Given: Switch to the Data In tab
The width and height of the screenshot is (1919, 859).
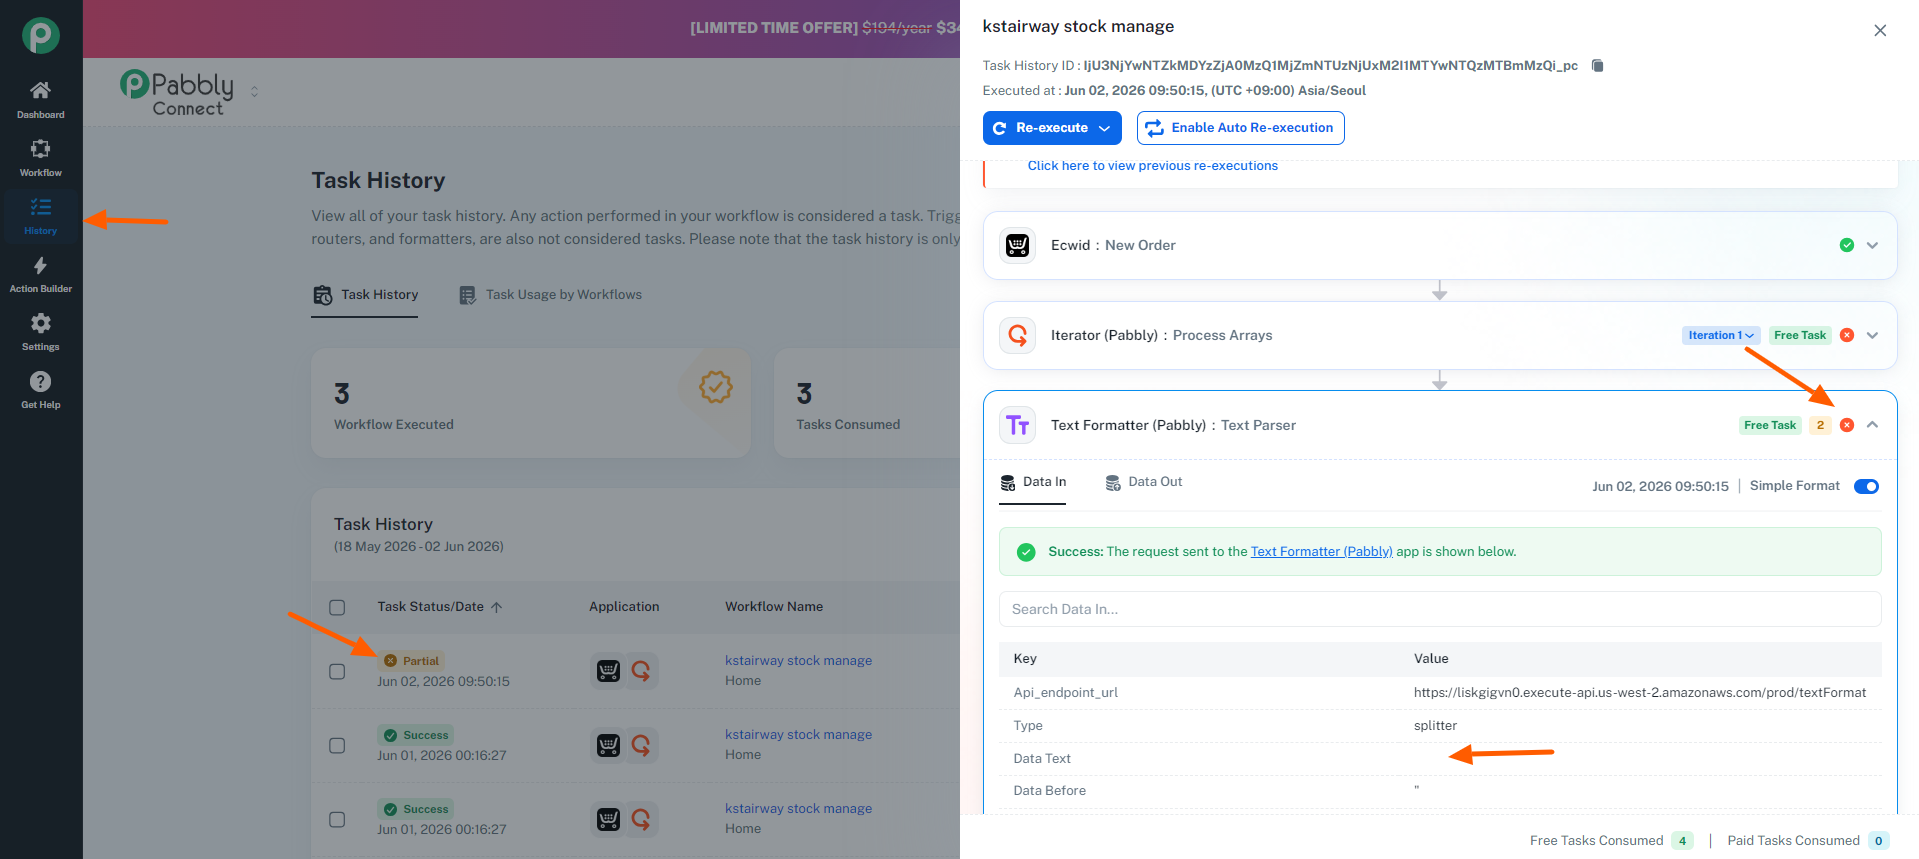Looking at the screenshot, I should tap(1033, 482).
